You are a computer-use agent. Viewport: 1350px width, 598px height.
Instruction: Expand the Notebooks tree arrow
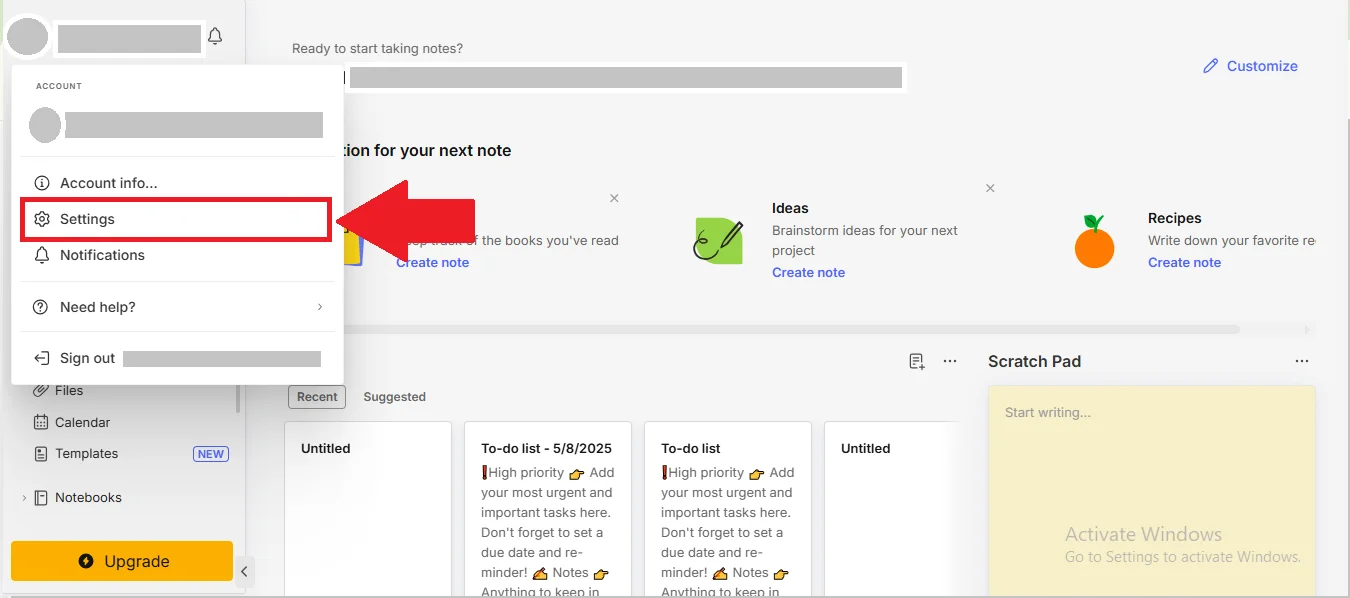click(x=24, y=497)
